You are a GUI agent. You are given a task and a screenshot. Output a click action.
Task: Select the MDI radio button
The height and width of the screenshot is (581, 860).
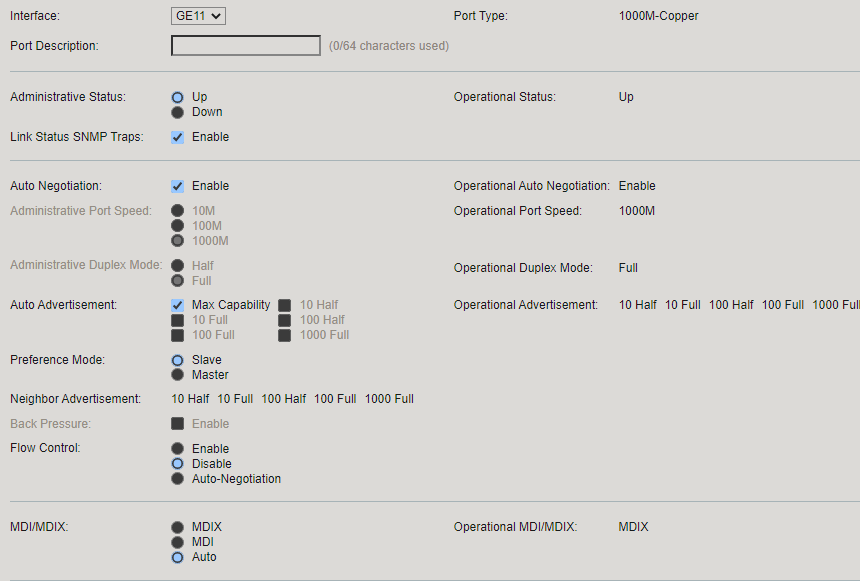[177, 542]
